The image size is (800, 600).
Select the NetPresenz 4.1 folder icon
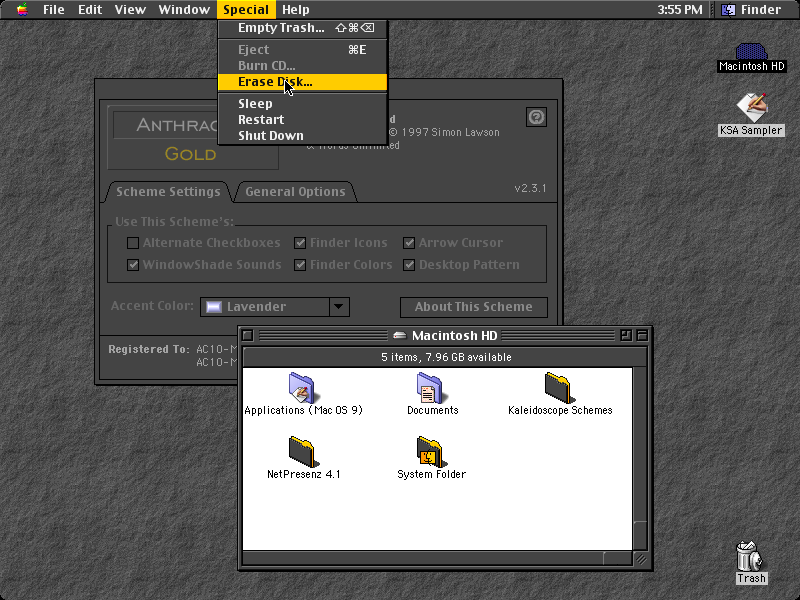click(303, 452)
